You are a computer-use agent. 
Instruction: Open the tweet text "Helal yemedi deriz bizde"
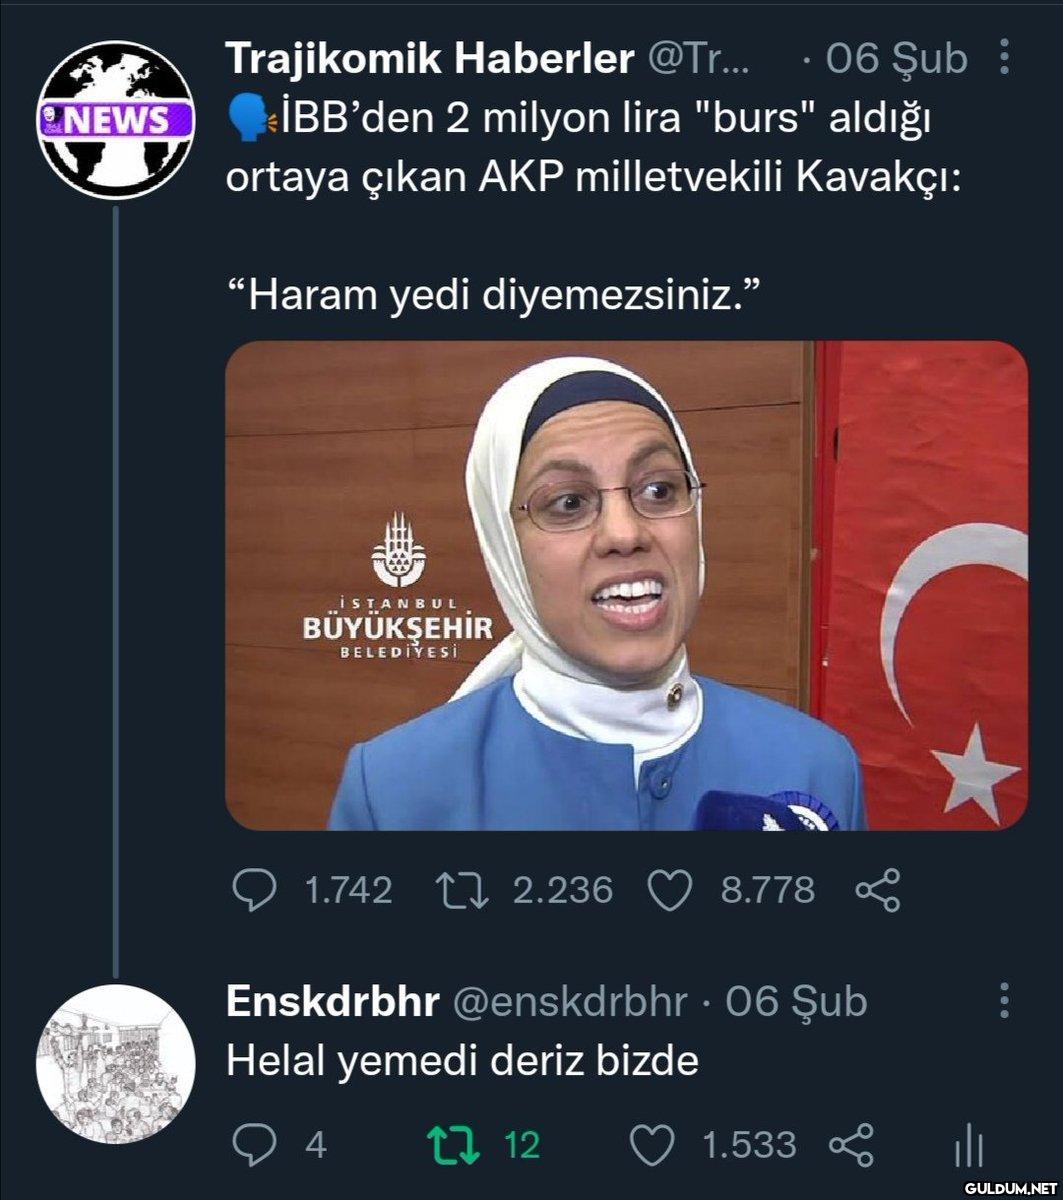tap(462, 1060)
